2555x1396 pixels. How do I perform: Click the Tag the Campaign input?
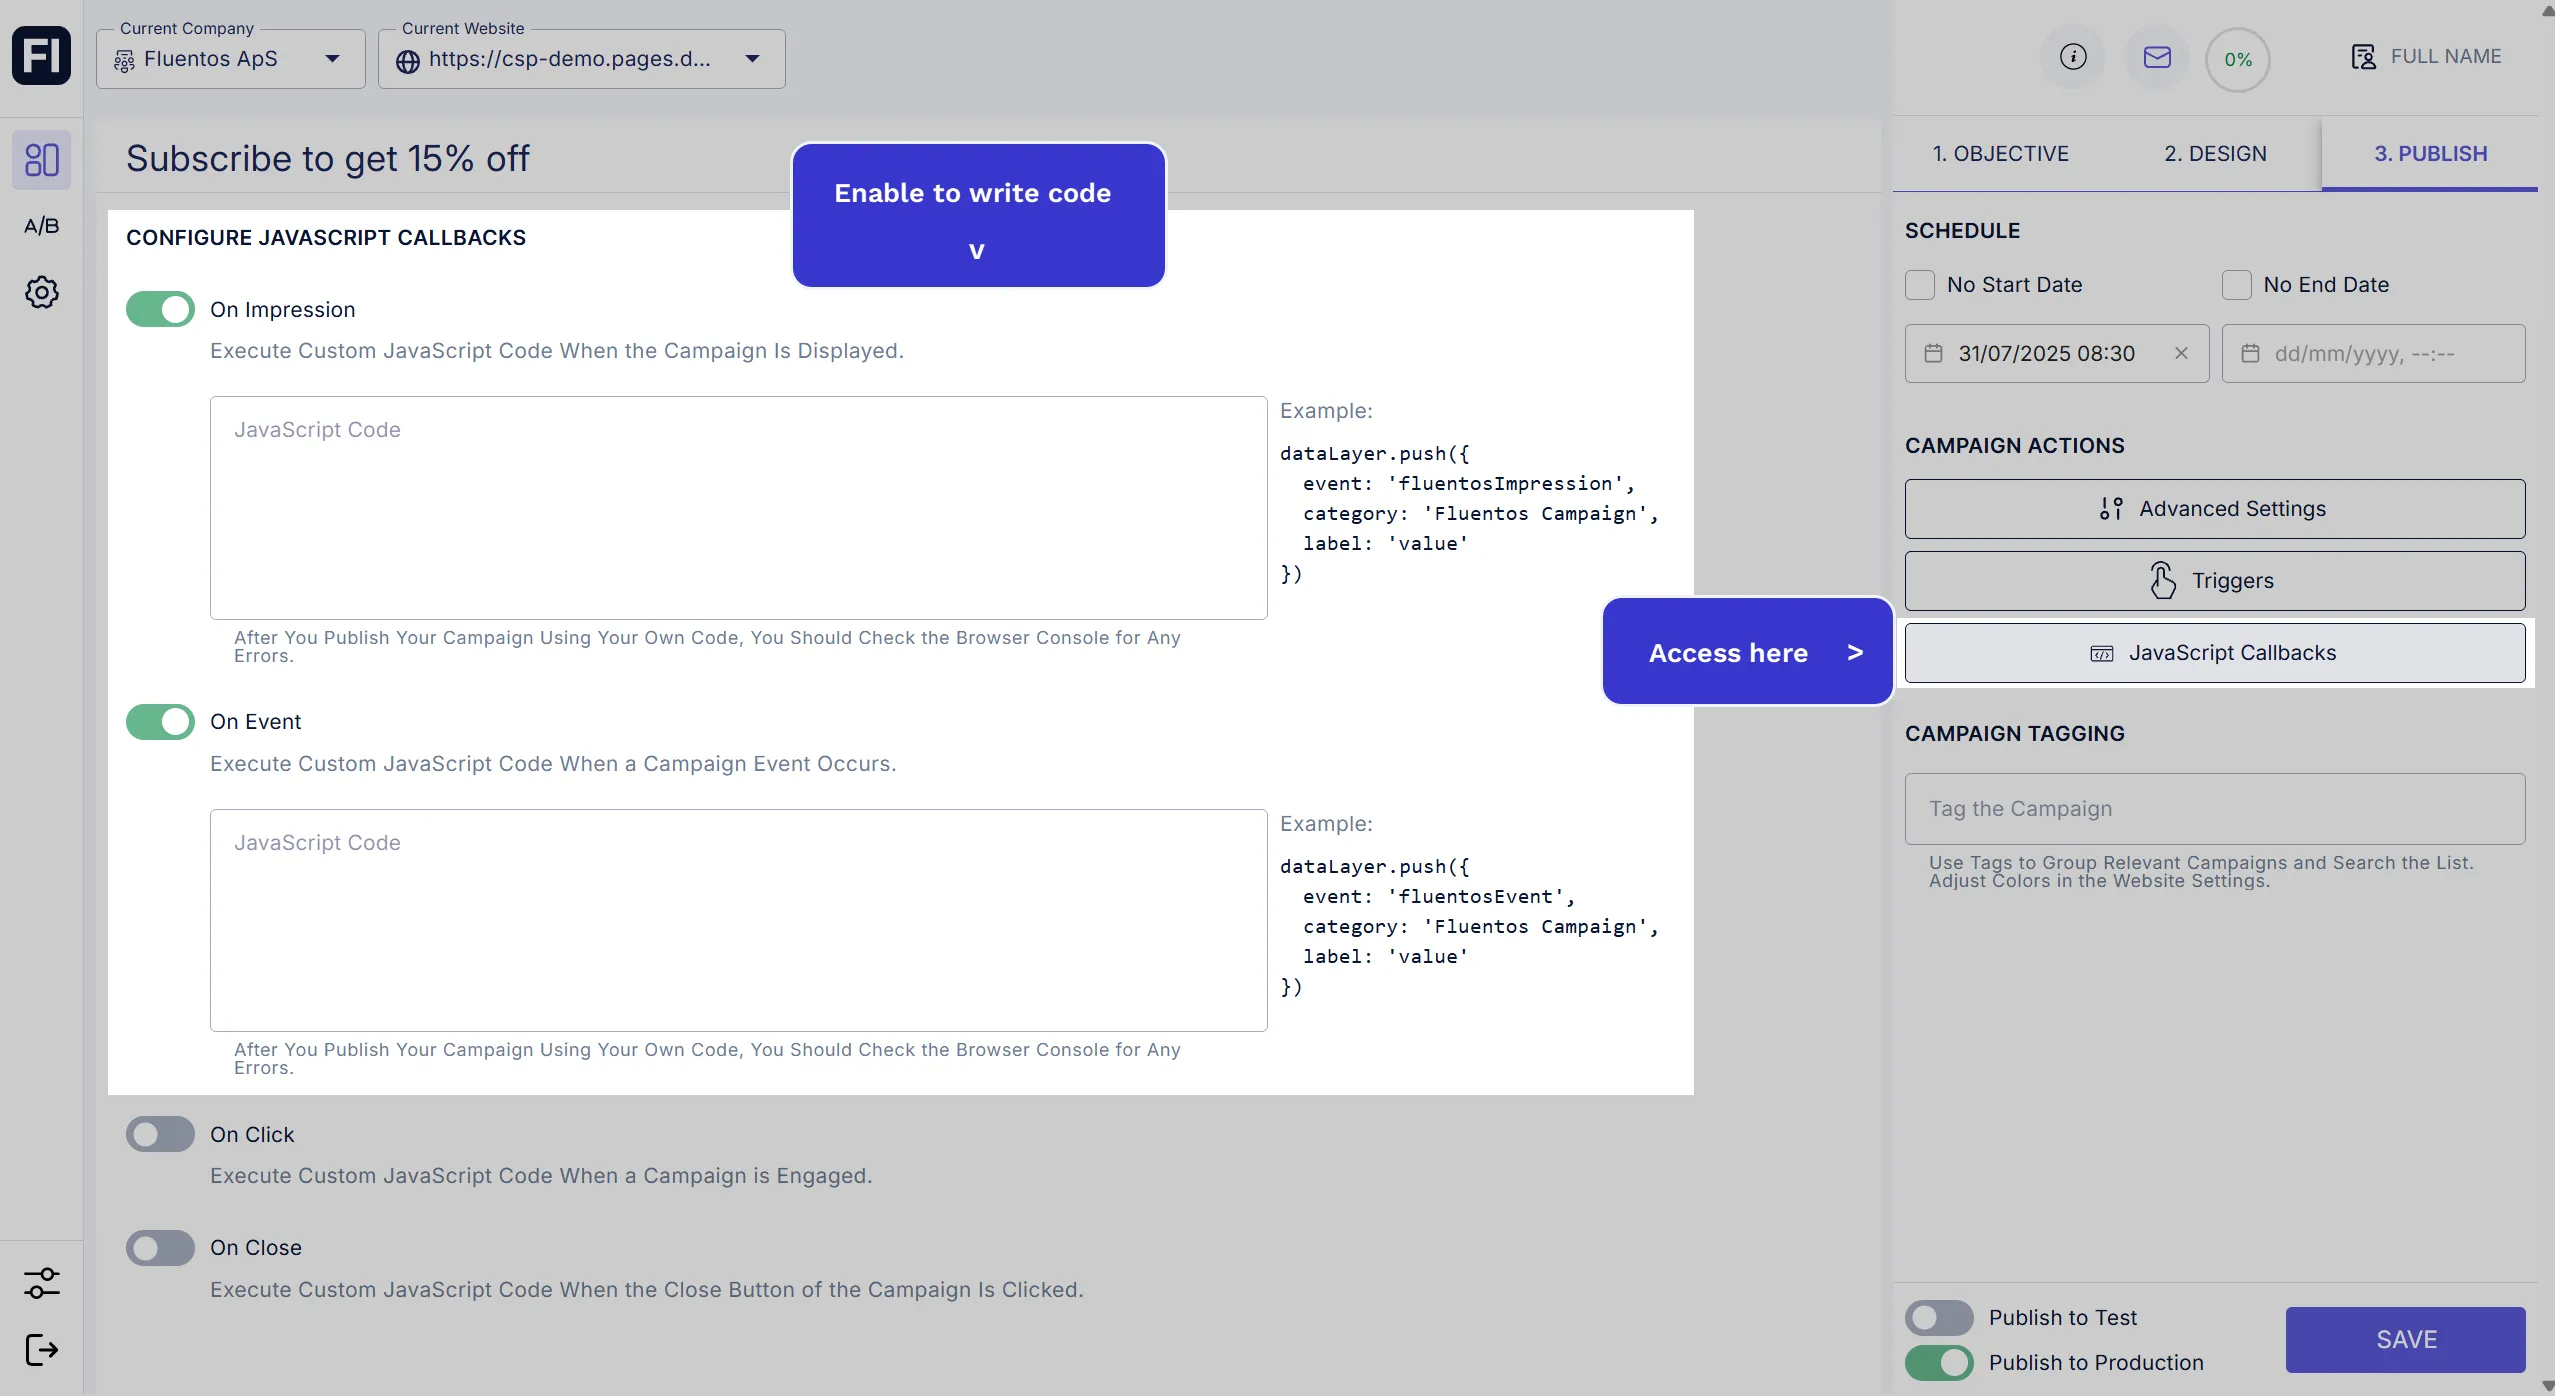(2215, 809)
